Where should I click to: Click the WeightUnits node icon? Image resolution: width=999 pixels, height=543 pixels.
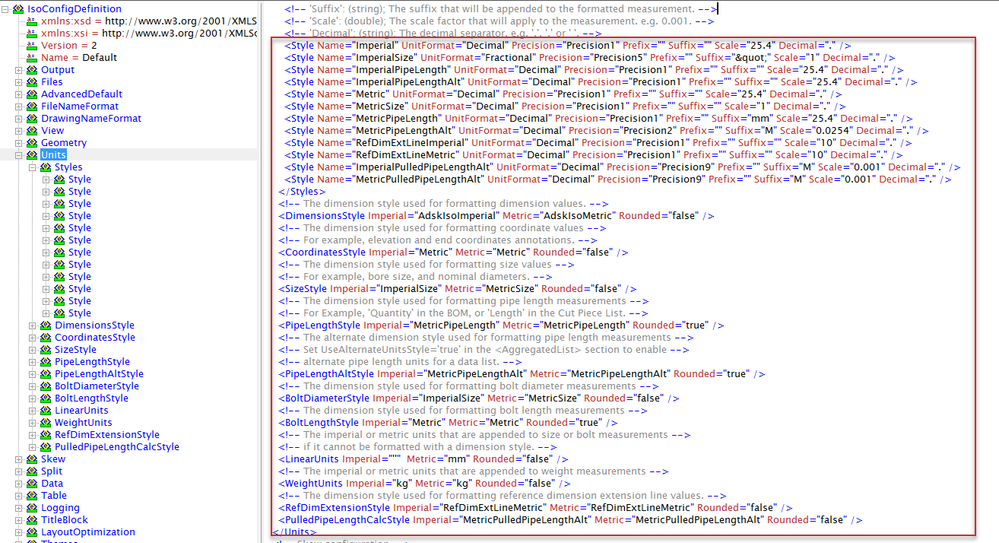[45, 423]
